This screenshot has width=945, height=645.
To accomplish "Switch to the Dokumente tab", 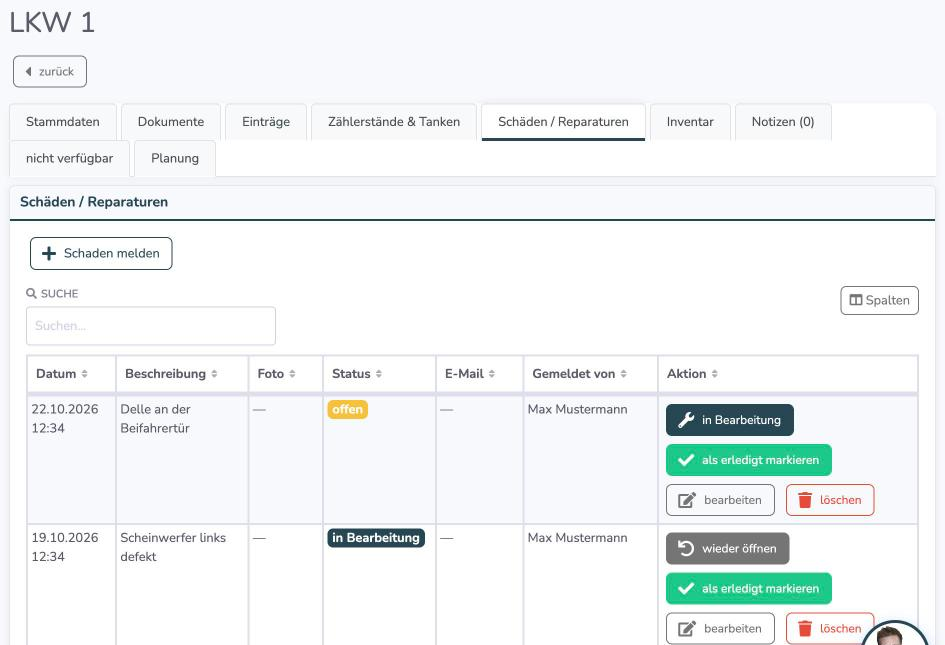I will pos(171,122).
